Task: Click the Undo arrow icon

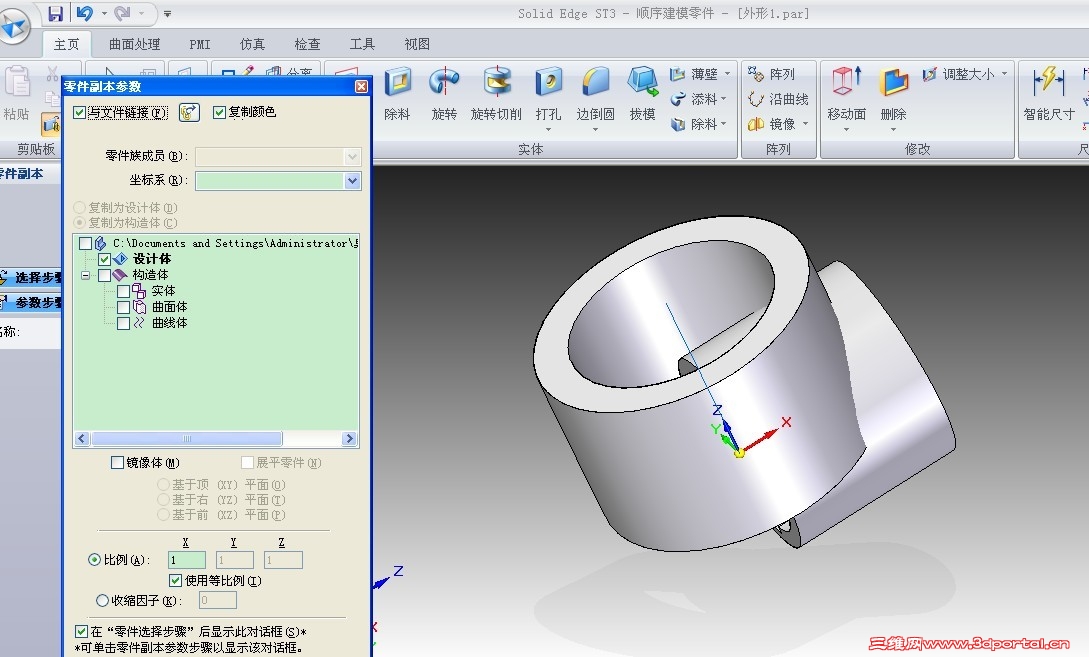Action: 85,13
